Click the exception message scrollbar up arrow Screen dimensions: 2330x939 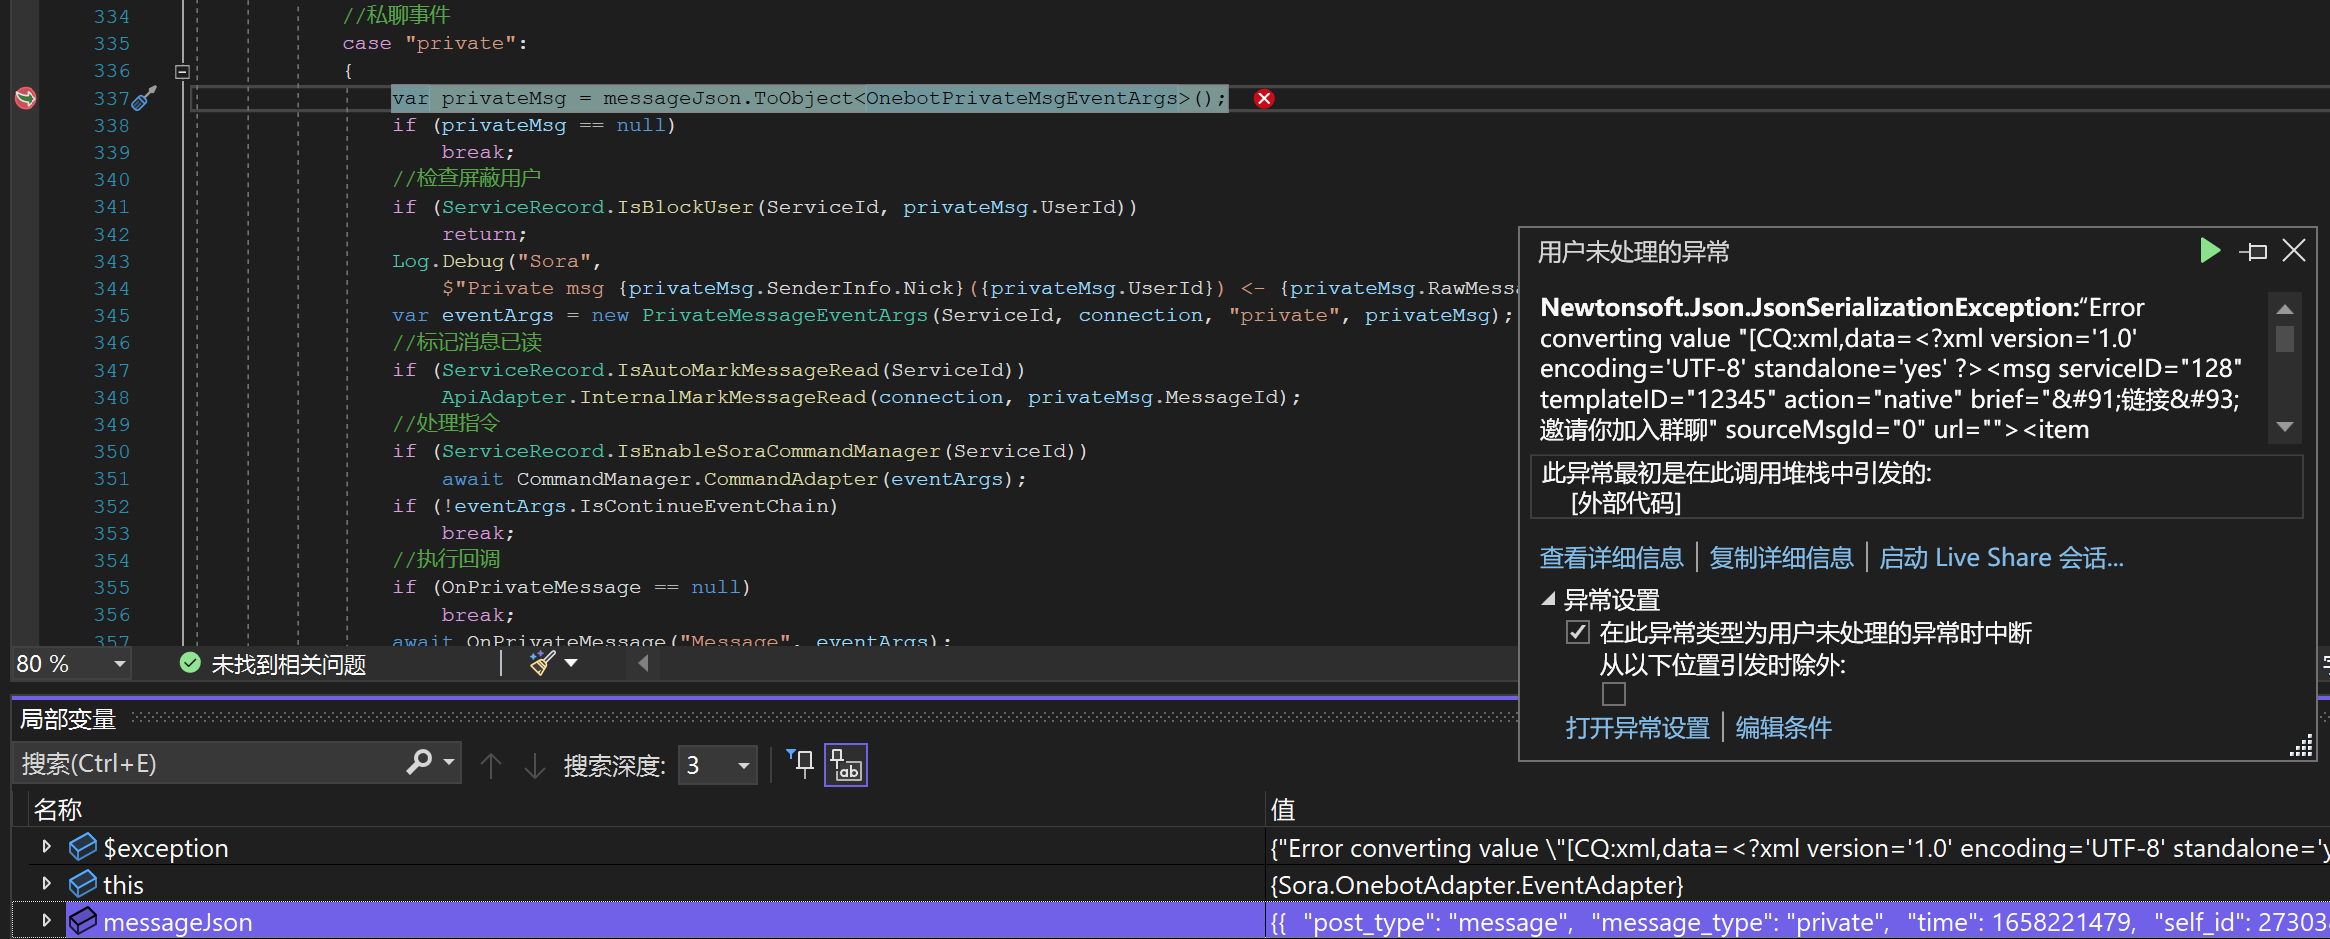(x=2285, y=309)
